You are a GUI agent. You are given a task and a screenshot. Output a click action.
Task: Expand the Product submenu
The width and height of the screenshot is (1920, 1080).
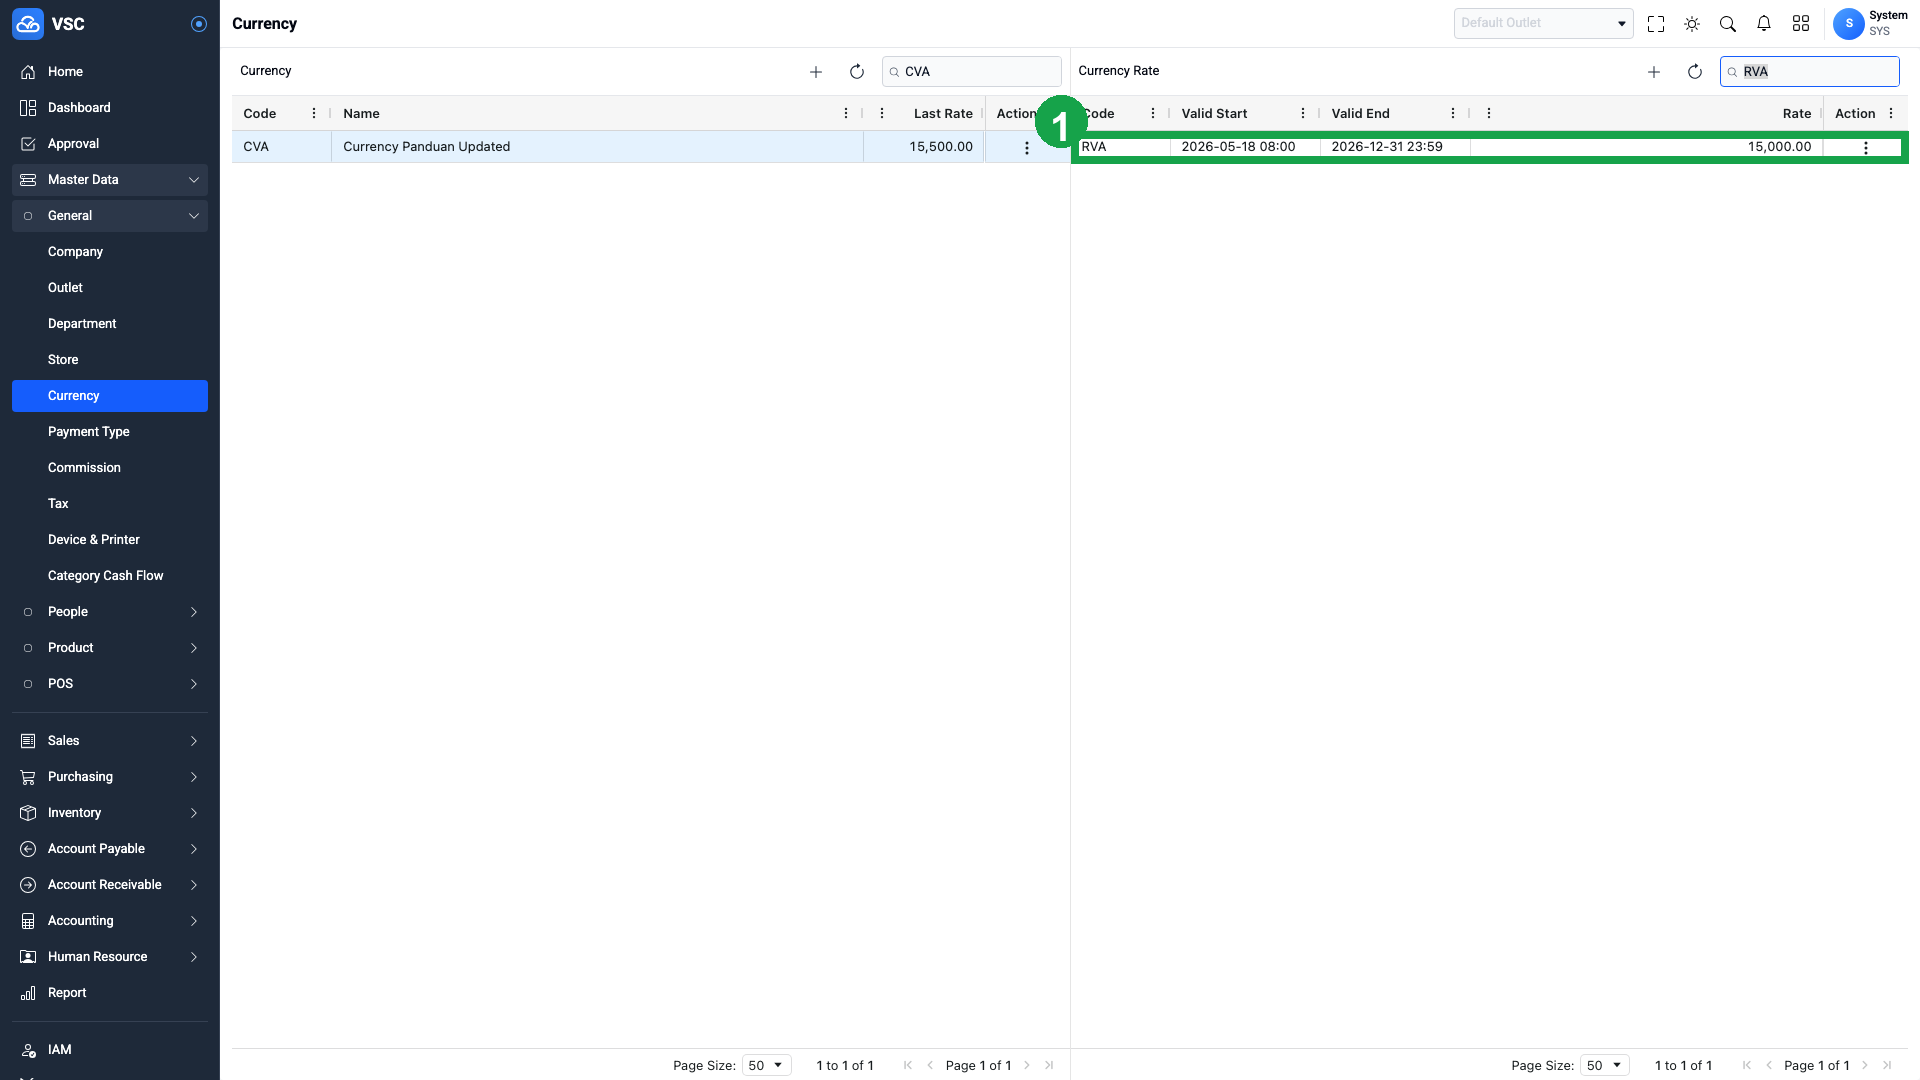pyautogui.click(x=110, y=648)
